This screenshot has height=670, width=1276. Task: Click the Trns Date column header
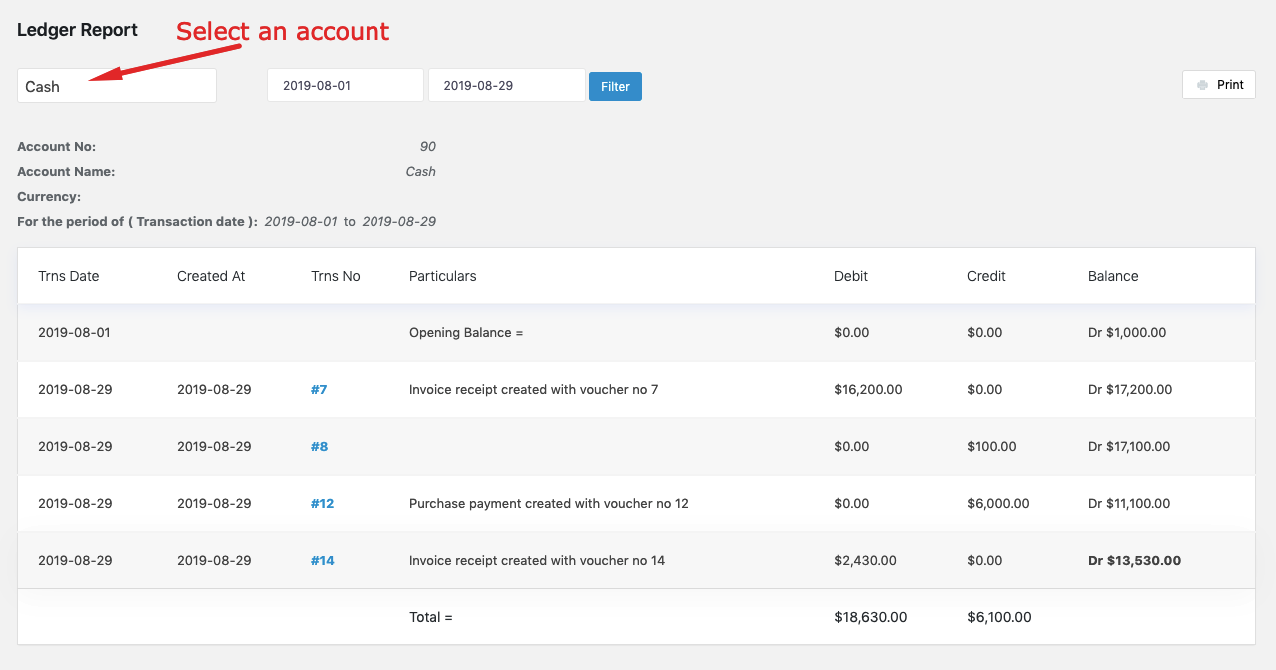pyautogui.click(x=69, y=276)
